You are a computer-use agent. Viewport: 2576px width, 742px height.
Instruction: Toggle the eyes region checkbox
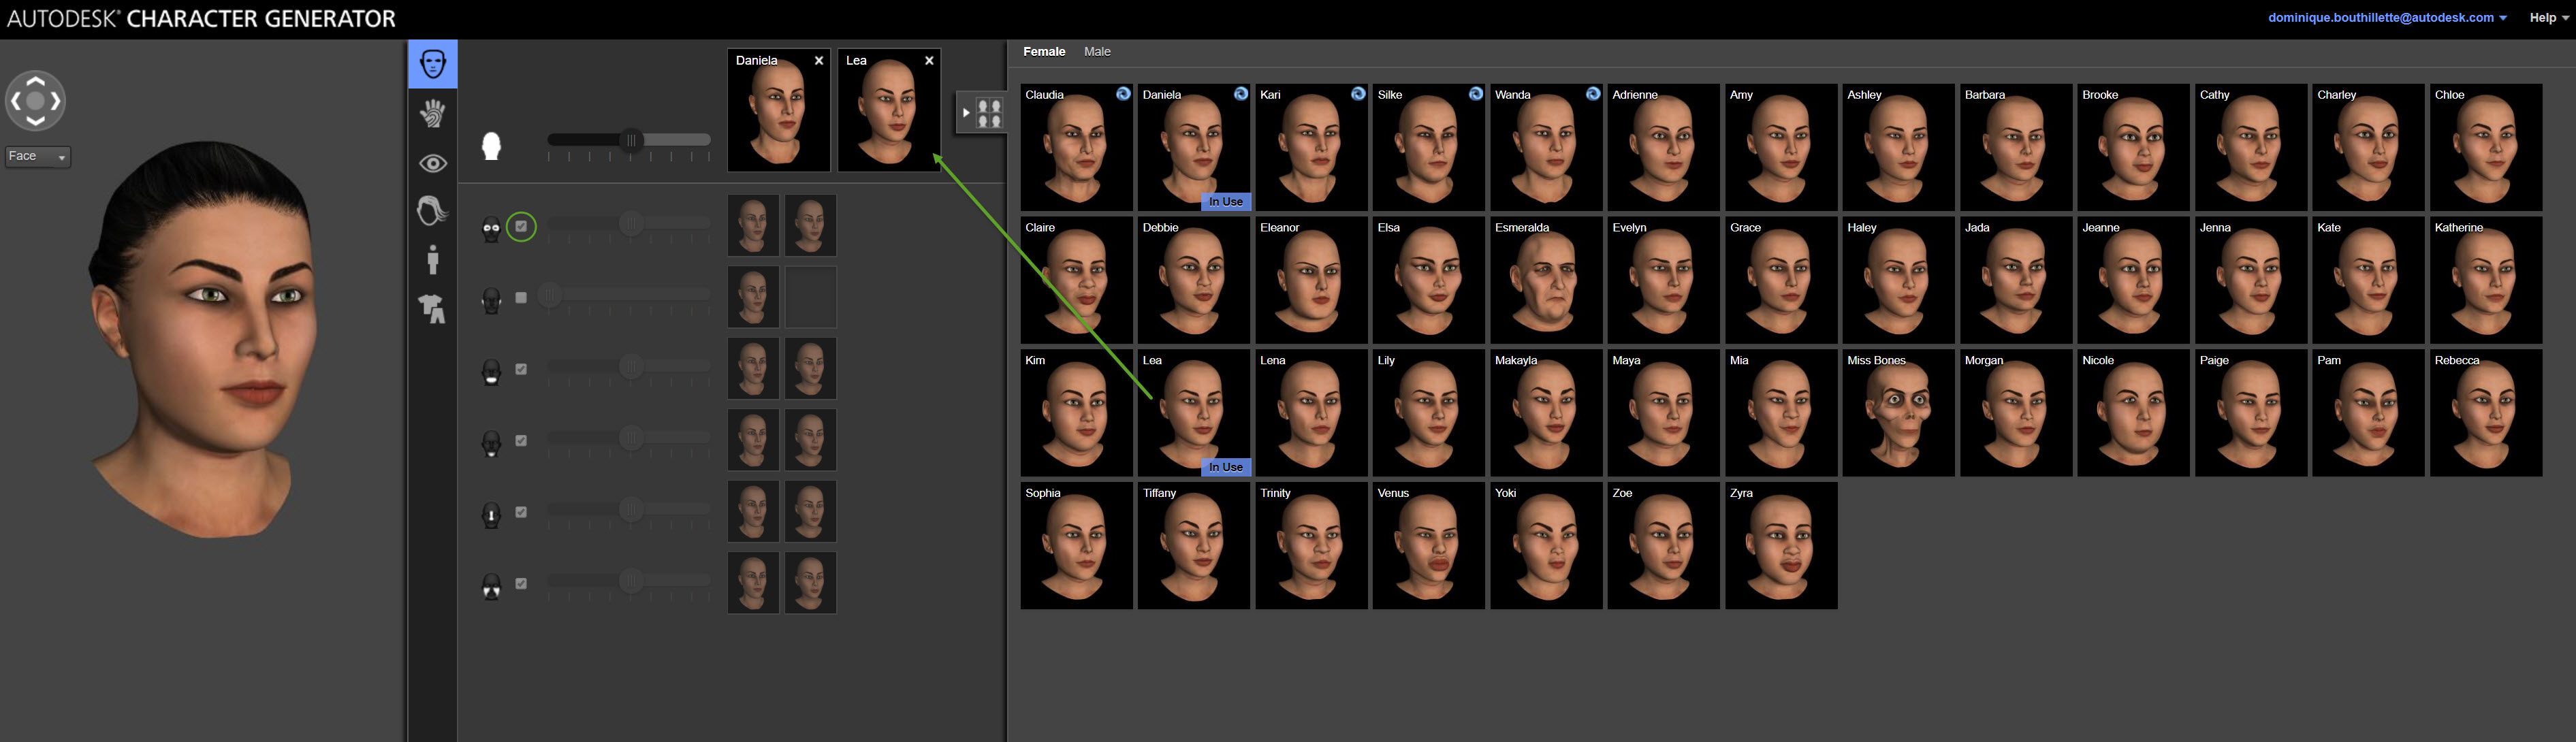pyautogui.click(x=521, y=226)
